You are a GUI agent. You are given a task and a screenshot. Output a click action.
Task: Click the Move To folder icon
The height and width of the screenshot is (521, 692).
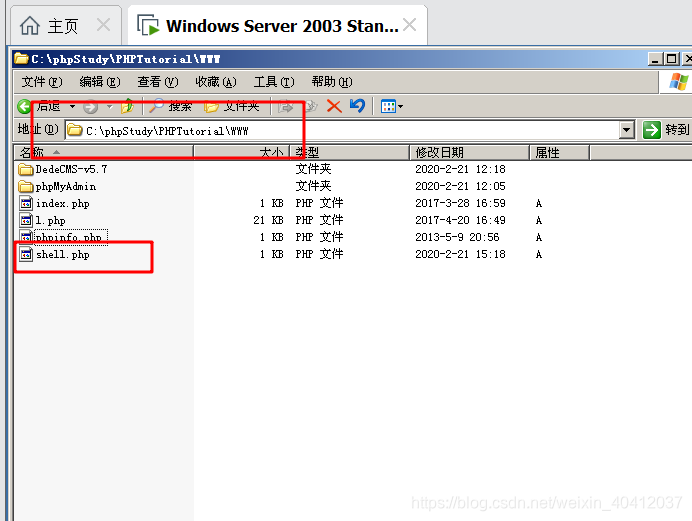tap(286, 106)
